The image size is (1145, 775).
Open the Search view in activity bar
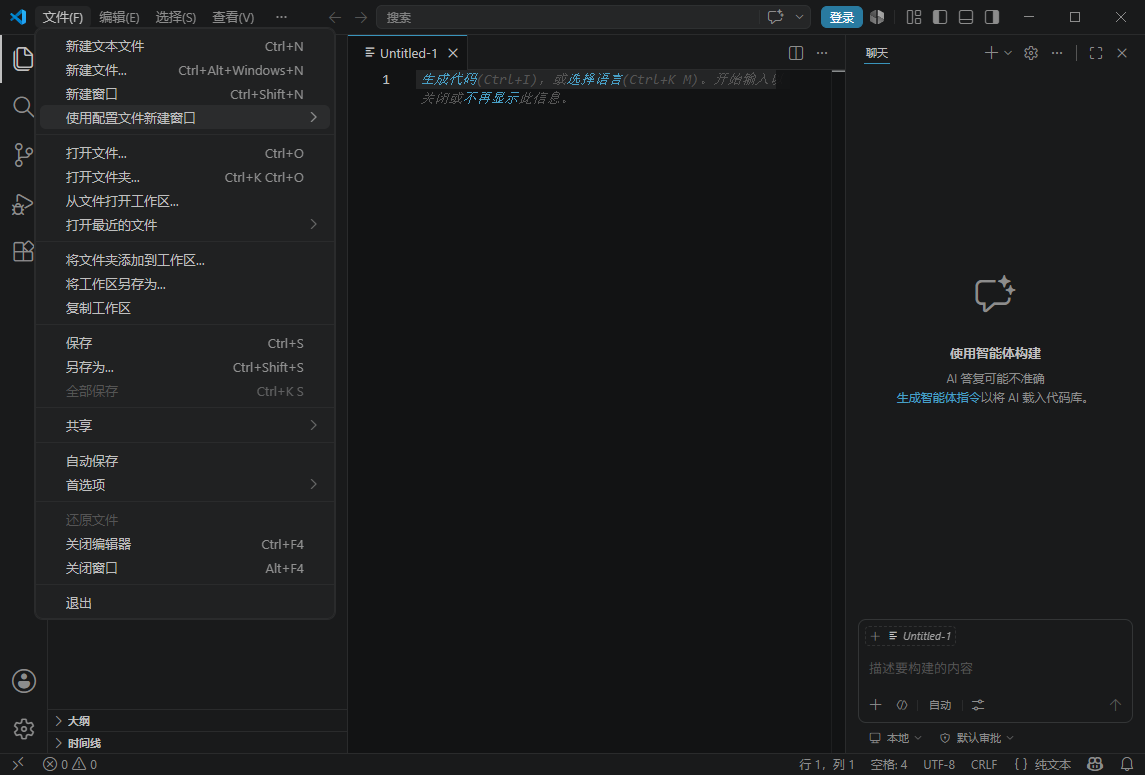tap(23, 107)
